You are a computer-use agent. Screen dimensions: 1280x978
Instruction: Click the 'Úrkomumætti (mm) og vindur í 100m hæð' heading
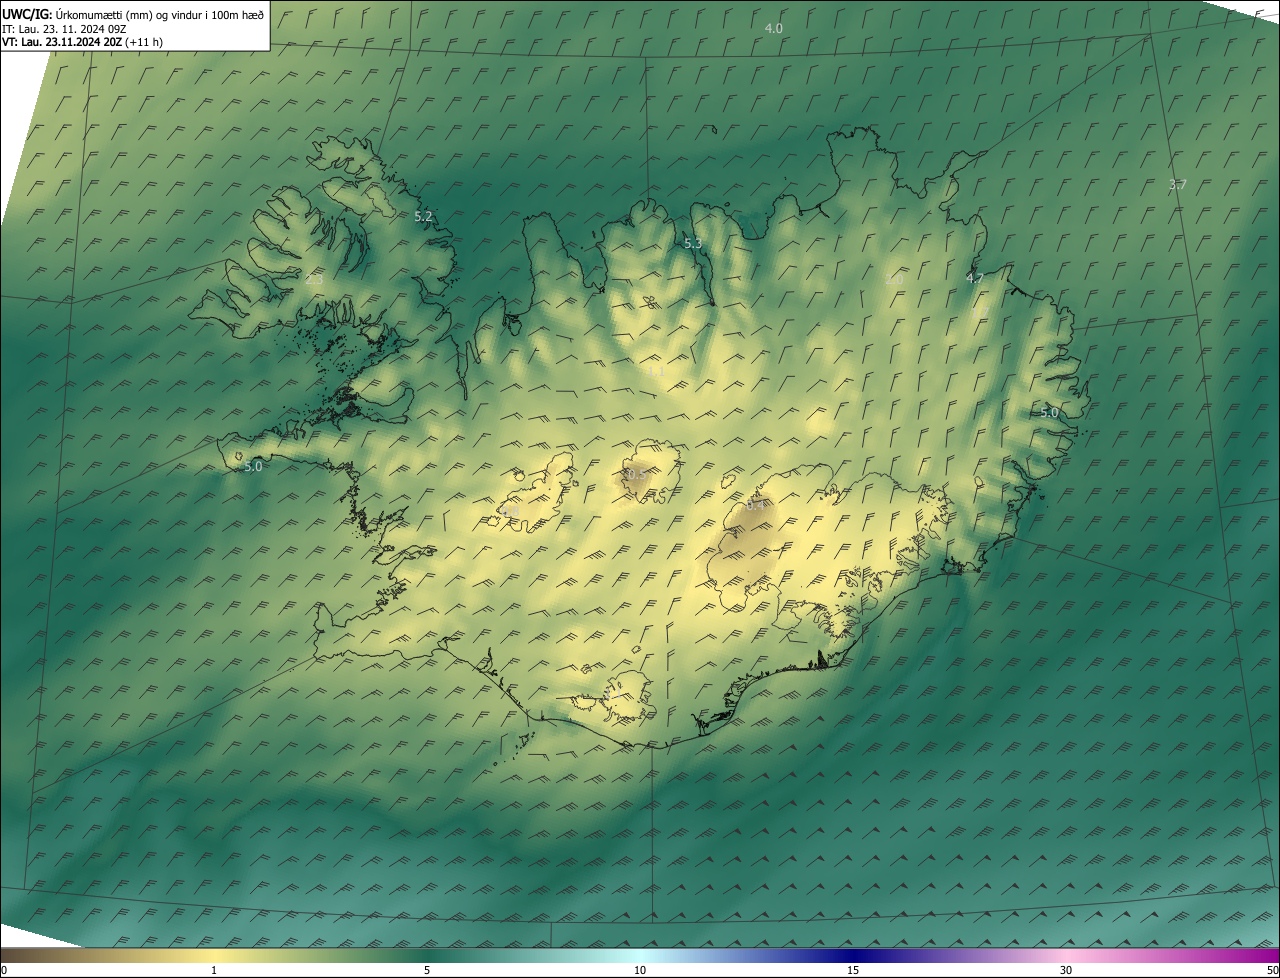160,14
